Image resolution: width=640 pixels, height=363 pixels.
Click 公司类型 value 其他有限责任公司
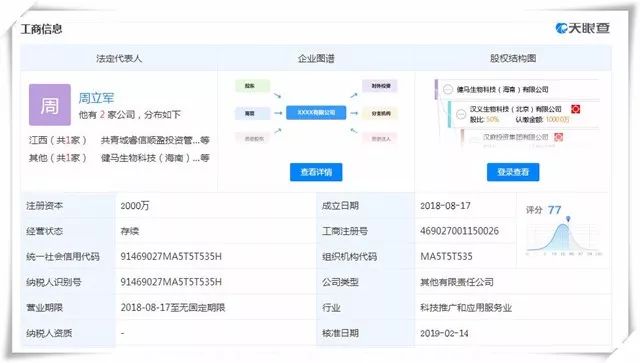457,282
